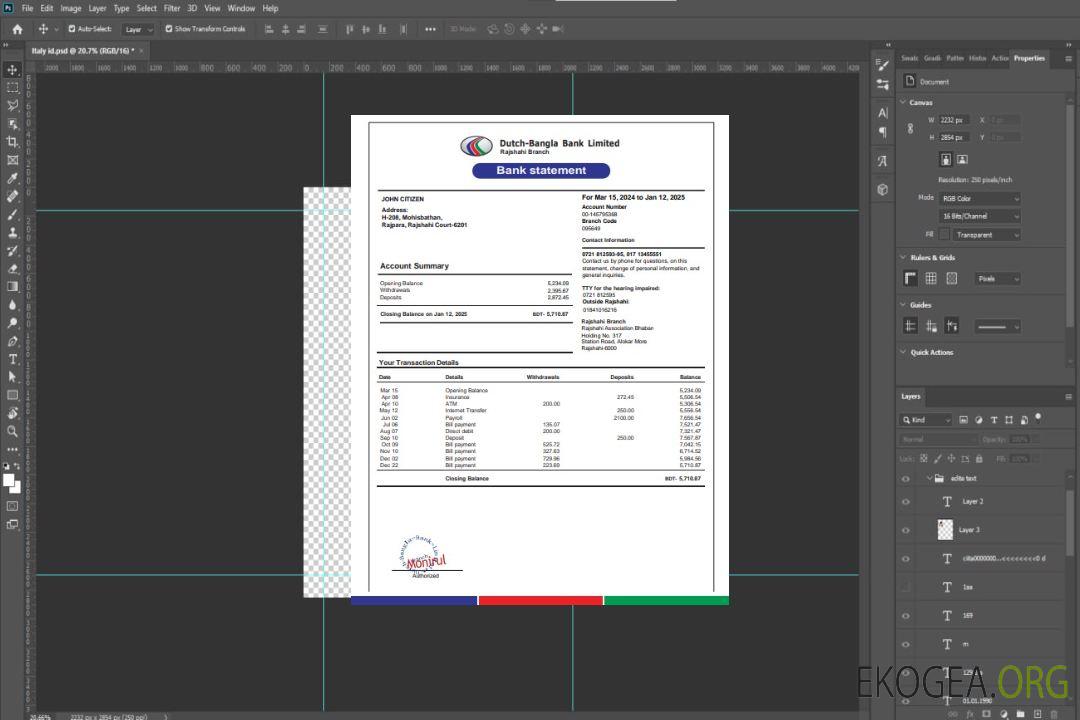Click the foreground color swatch
Screen dimensions: 1080x720
pyautogui.click(x=9, y=480)
